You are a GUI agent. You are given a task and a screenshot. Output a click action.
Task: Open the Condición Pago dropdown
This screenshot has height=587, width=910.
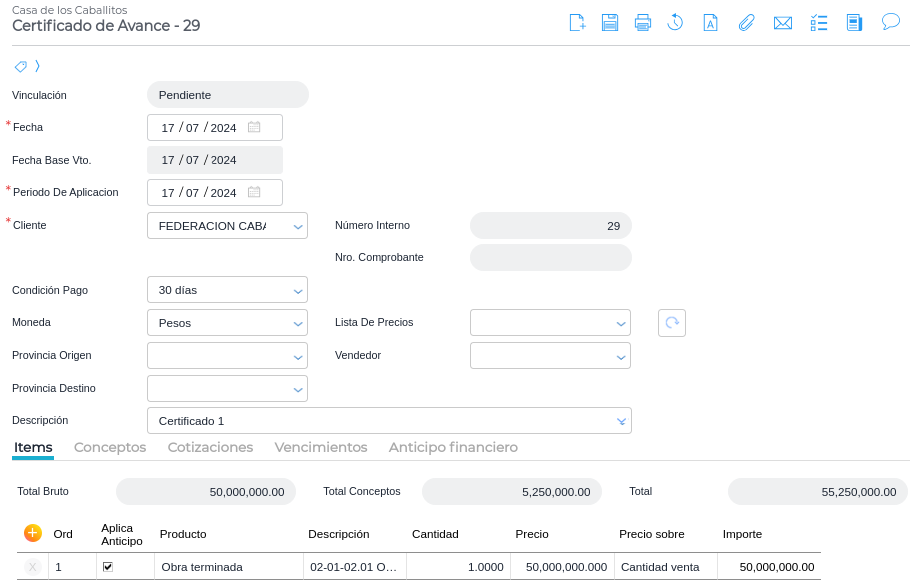[x=298, y=291]
